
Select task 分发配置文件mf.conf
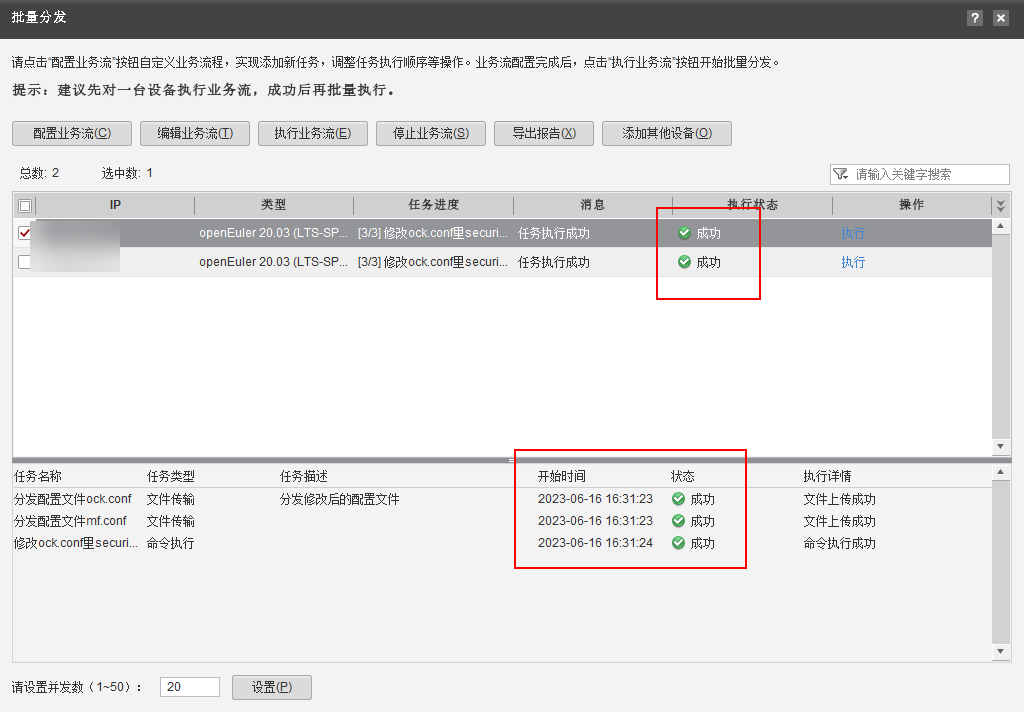click(70, 521)
